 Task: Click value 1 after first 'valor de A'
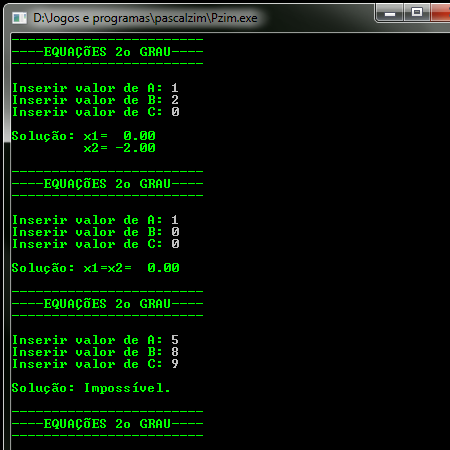tap(175, 88)
